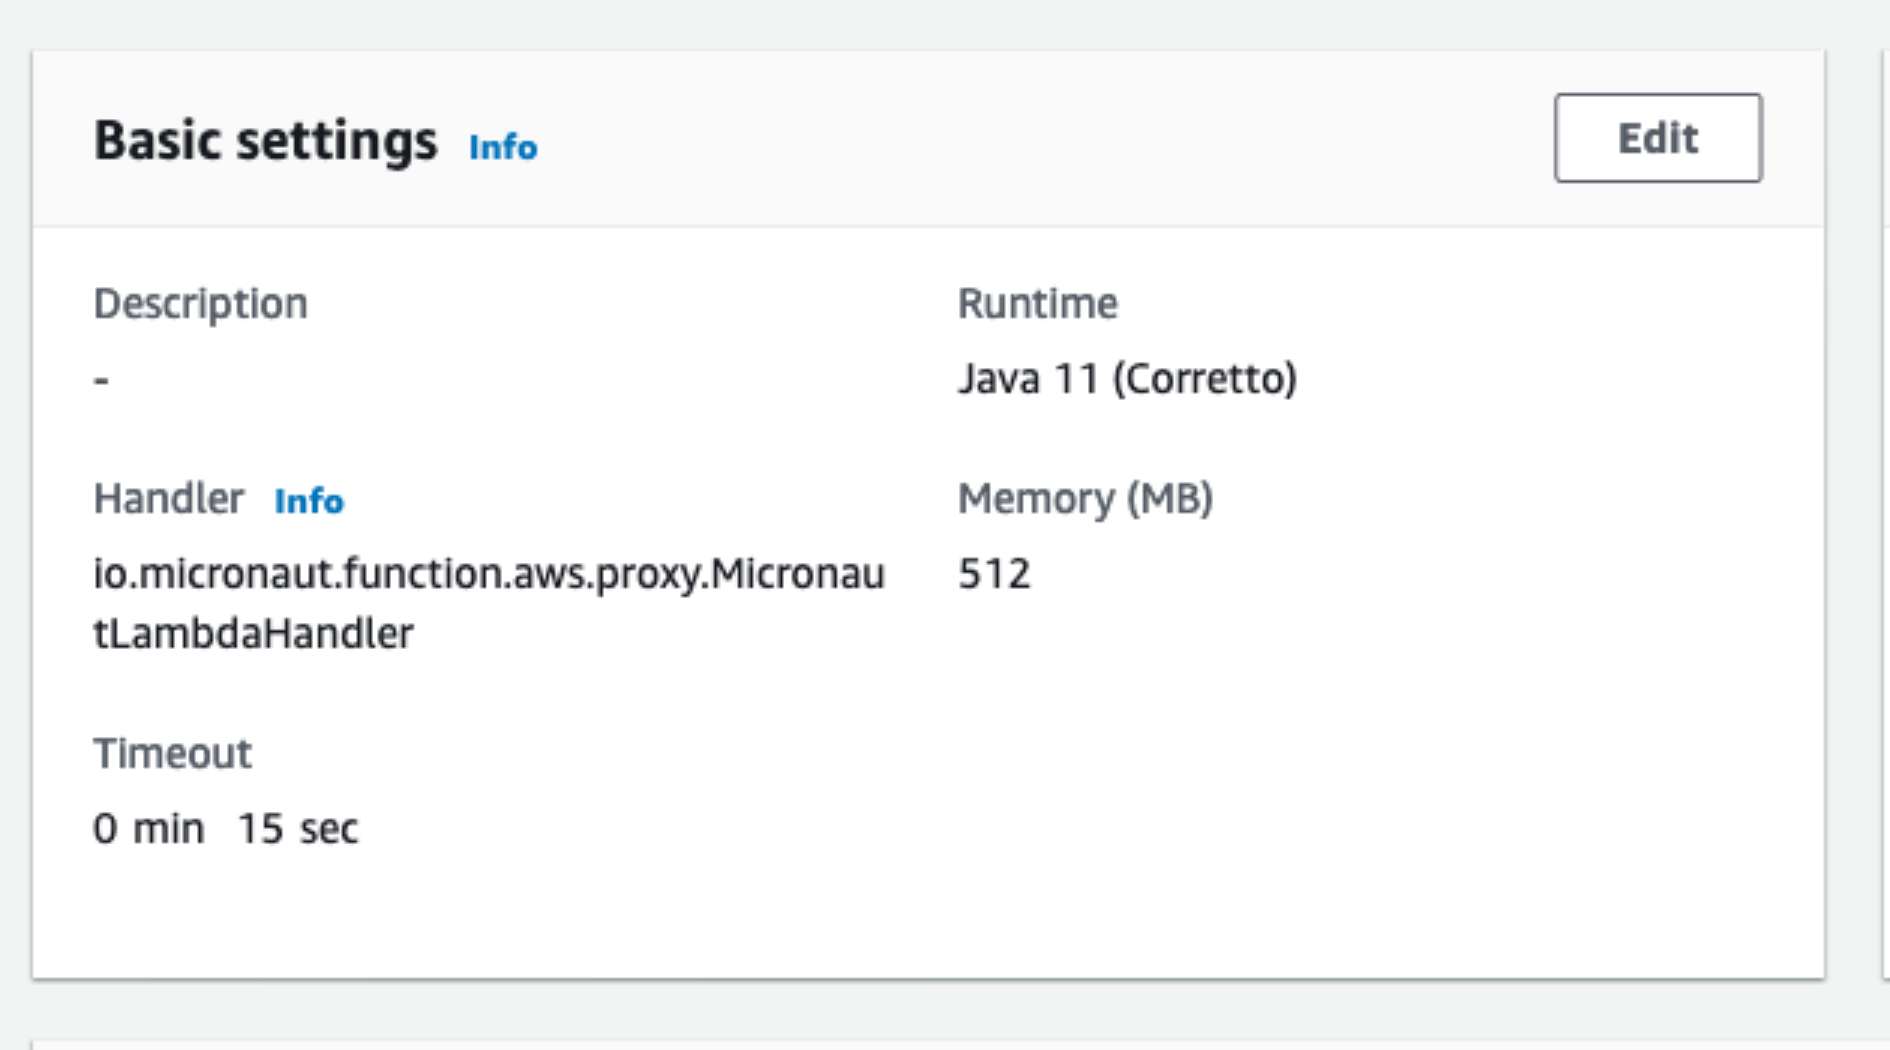Click the dash value under Description
Screen dimensions: 1890x1050
tap(101, 379)
